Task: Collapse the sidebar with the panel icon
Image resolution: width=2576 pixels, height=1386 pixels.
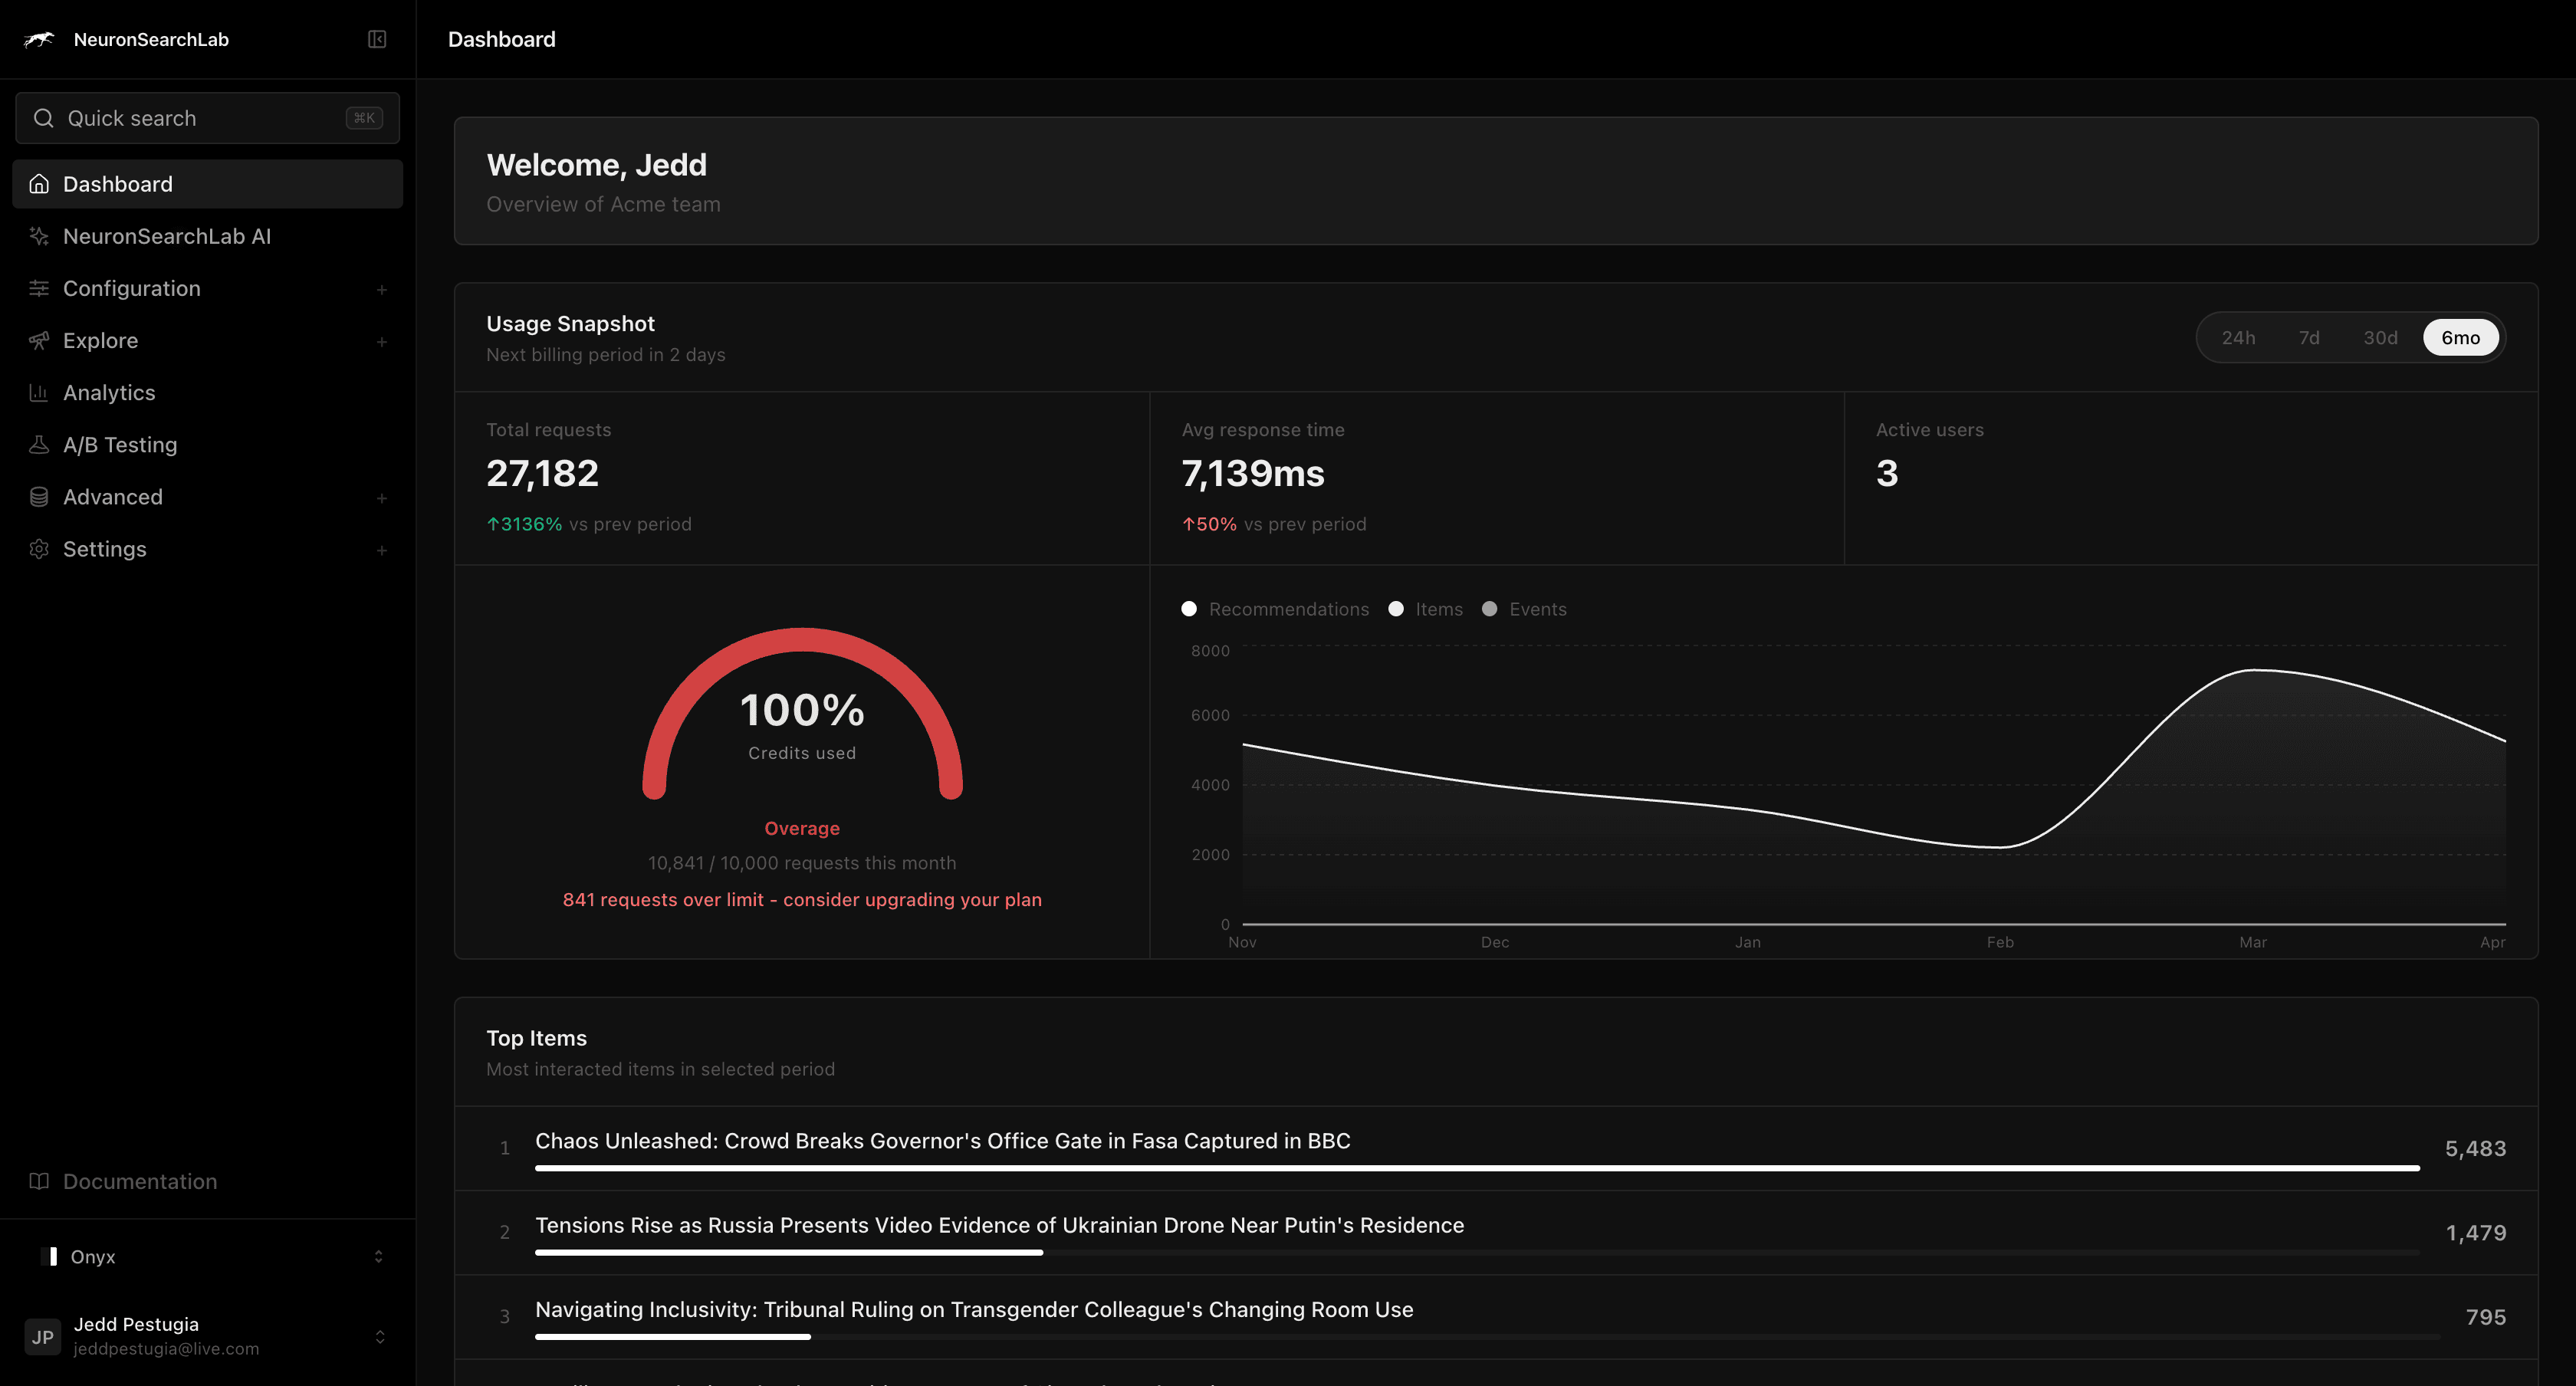Action: [377, 39]
